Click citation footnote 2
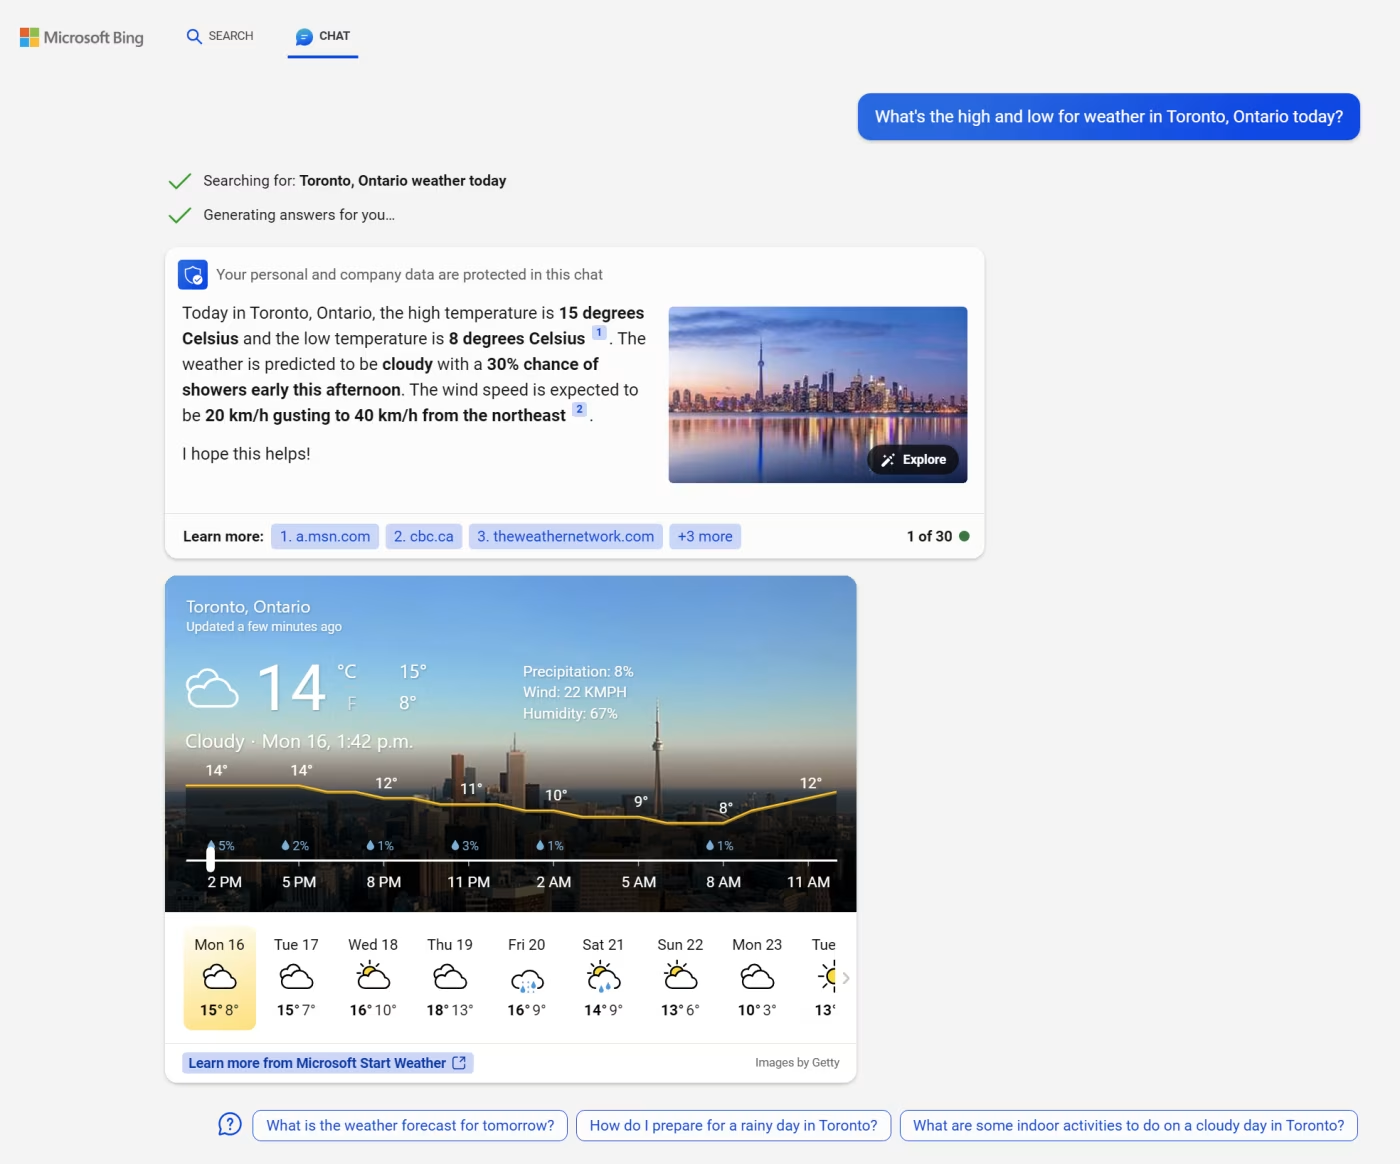 pyautogui.click(x=579, y=410)
